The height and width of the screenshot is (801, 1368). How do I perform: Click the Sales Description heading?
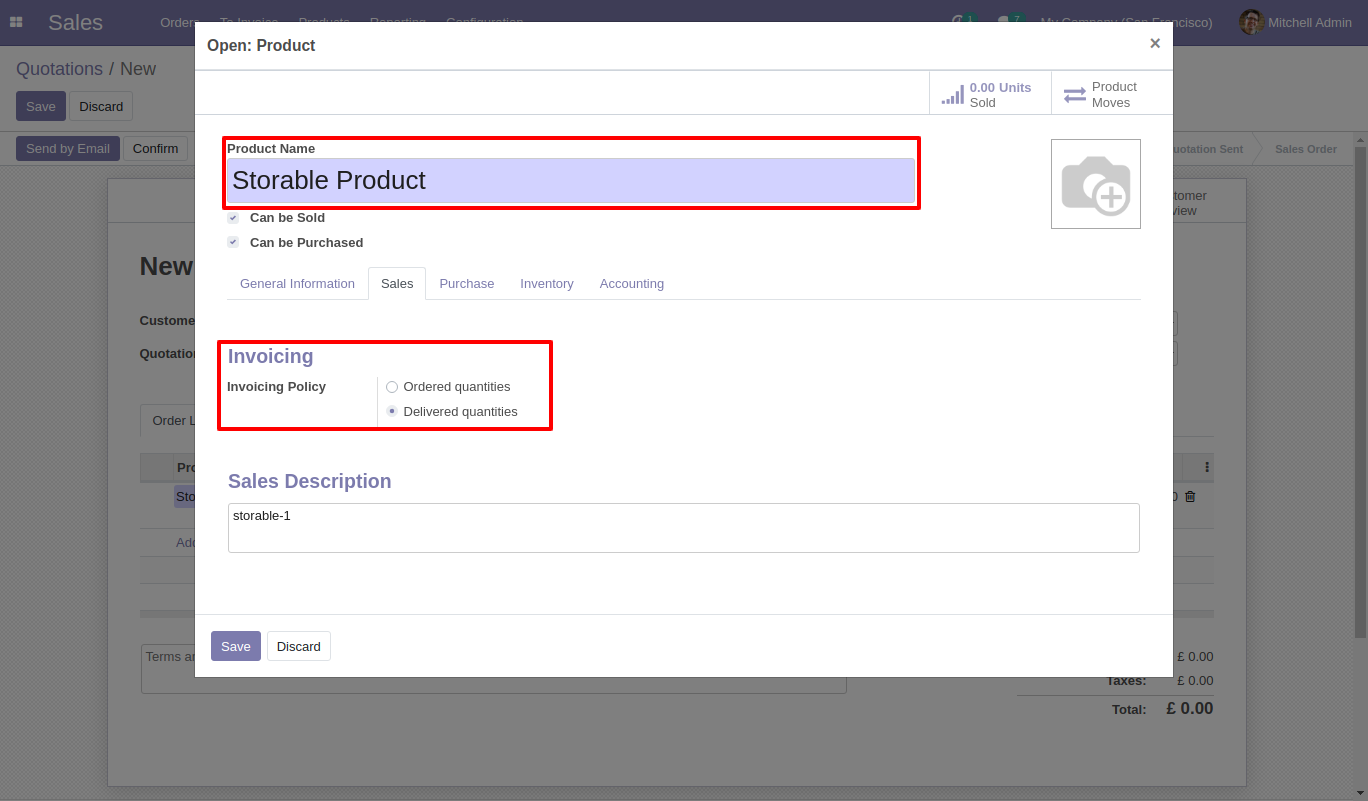pos(310,481)
